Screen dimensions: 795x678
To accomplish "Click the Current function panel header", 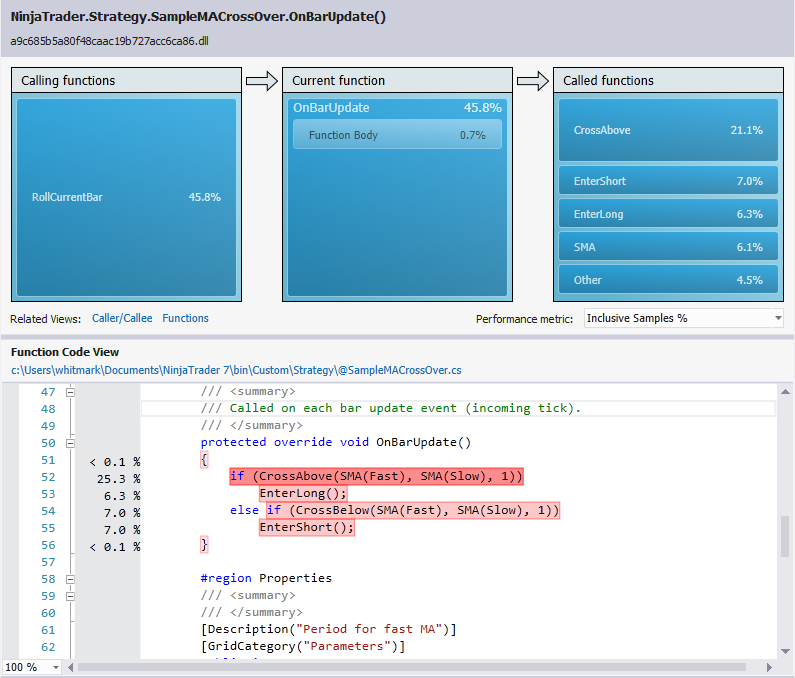I will coord(397,81).
